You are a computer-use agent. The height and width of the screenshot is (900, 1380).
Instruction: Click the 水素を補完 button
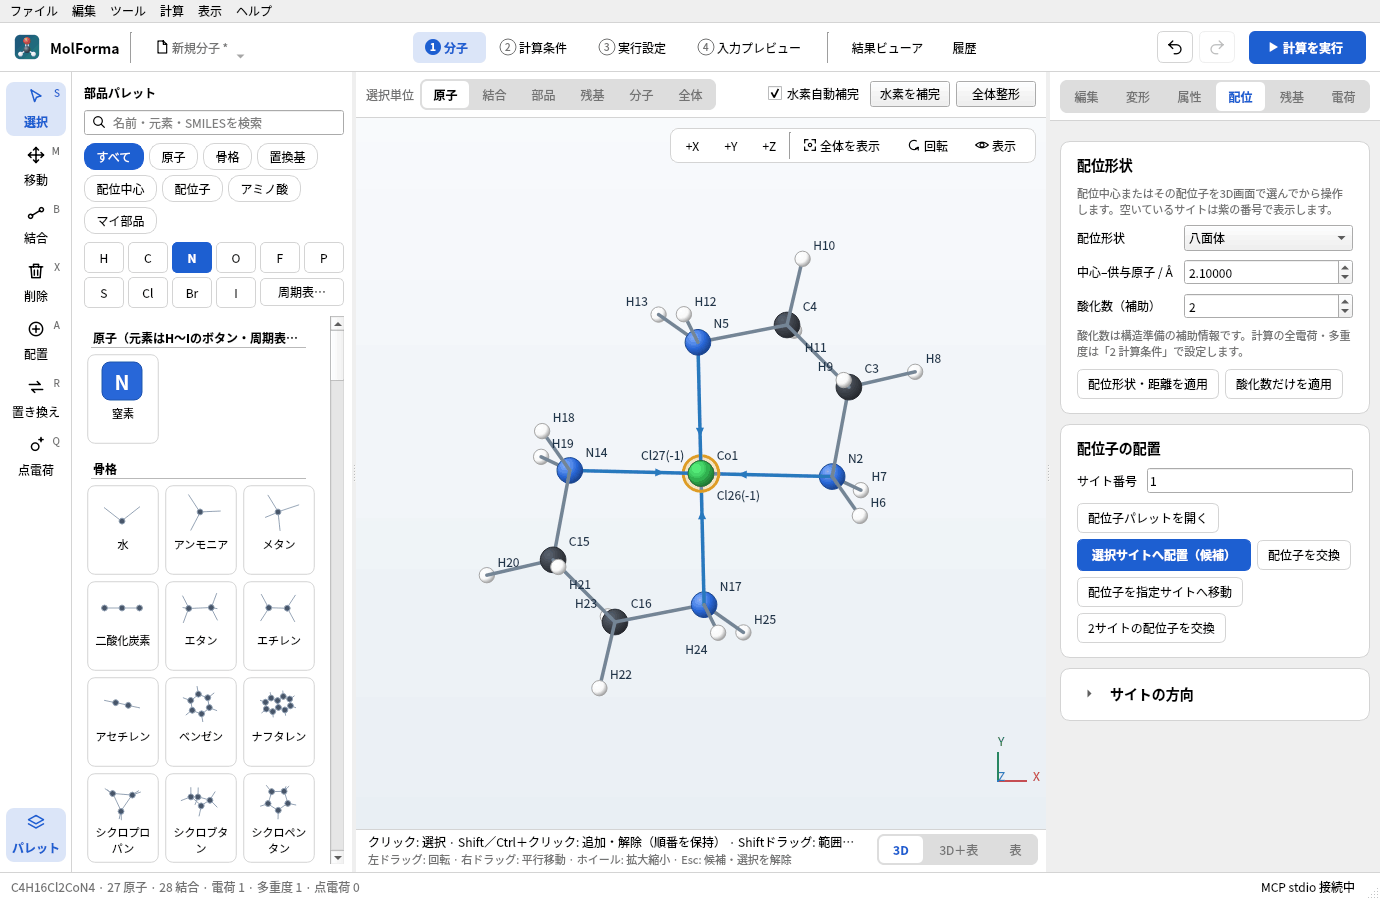(x=910, y=94)
